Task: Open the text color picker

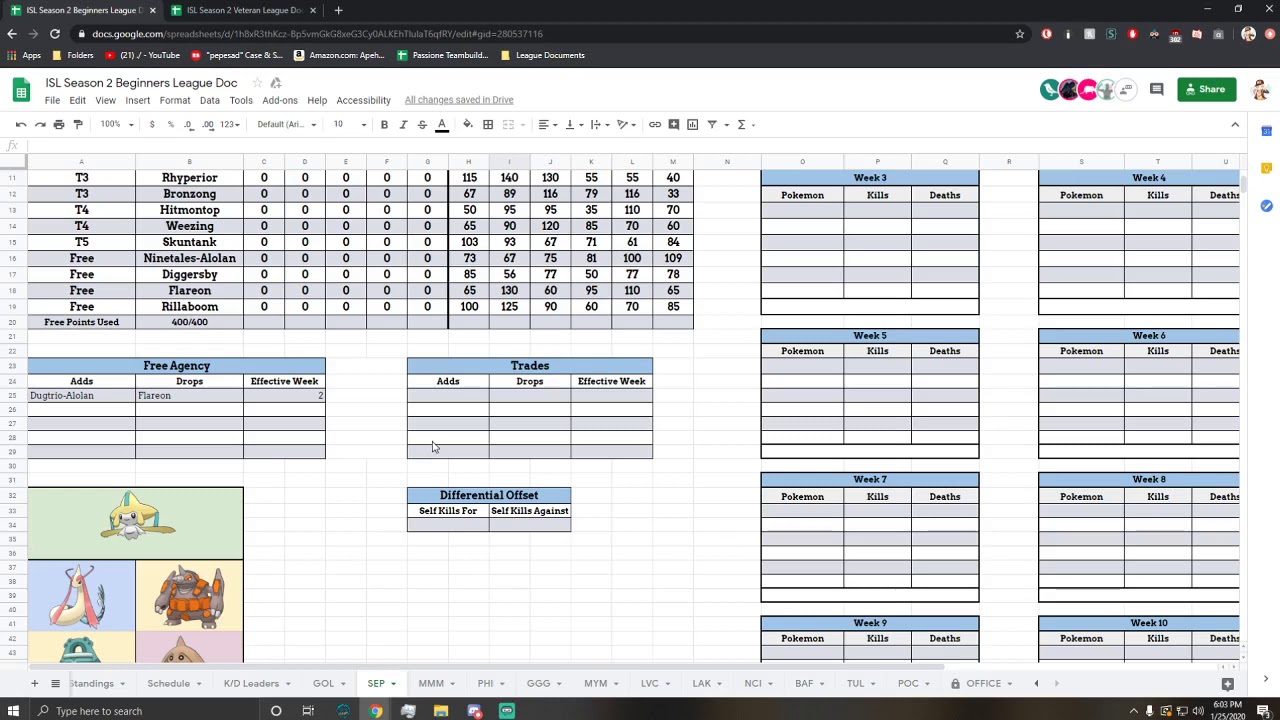Action: pos(441,124)
